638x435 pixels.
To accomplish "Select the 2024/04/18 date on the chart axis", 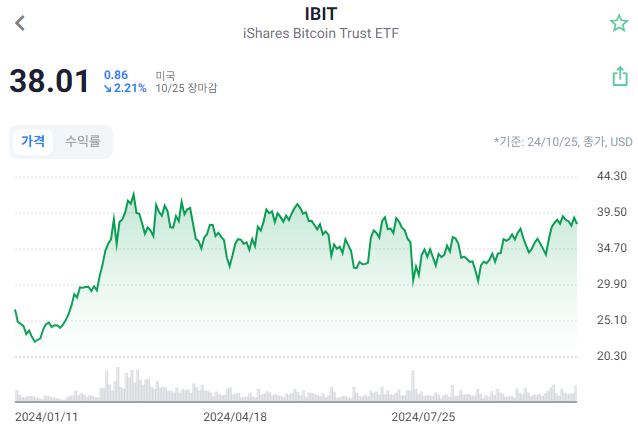I will coord(235,416).
